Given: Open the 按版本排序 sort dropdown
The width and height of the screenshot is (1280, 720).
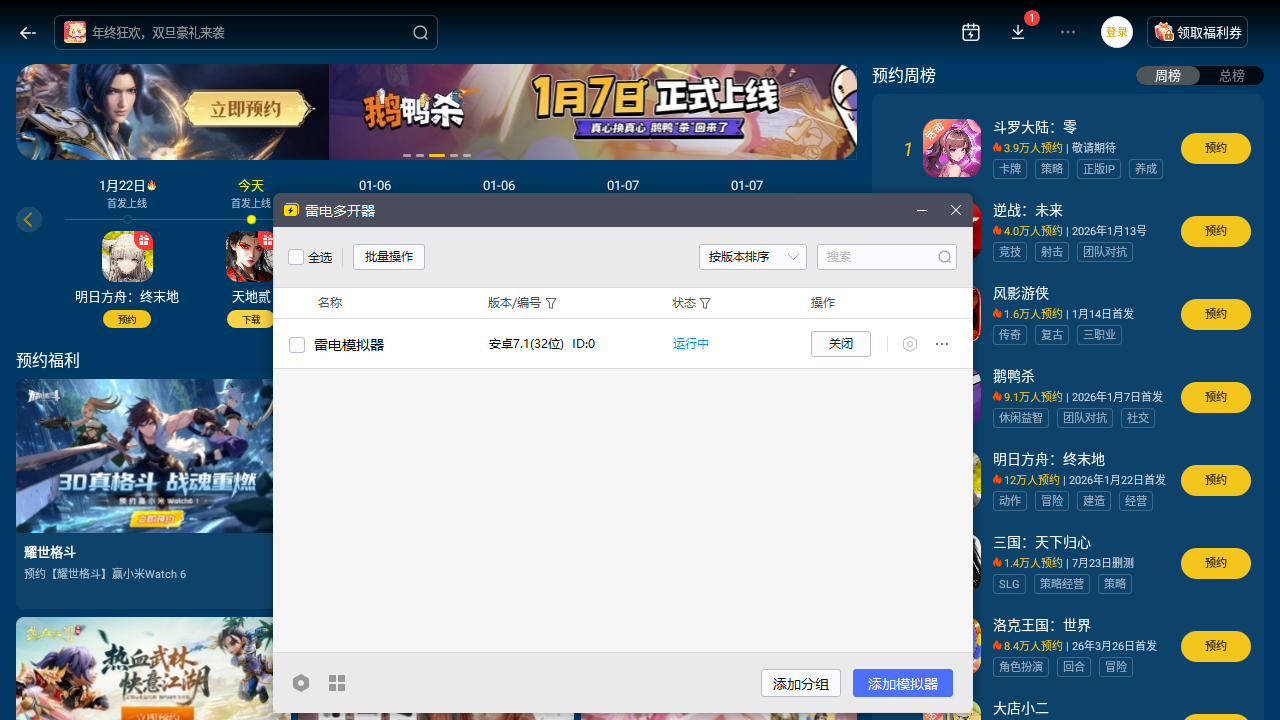Looking at the screenshot, I should 752,257.
